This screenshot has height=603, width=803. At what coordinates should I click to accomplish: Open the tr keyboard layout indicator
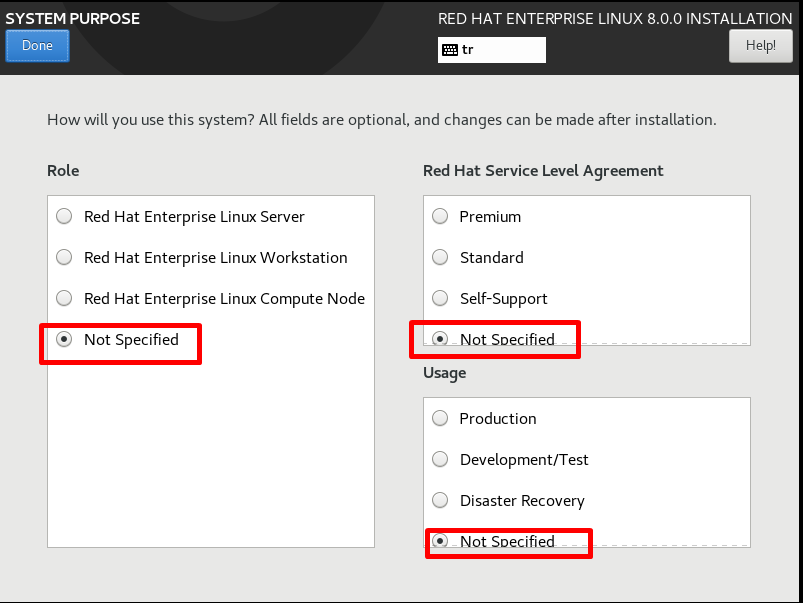492,50
